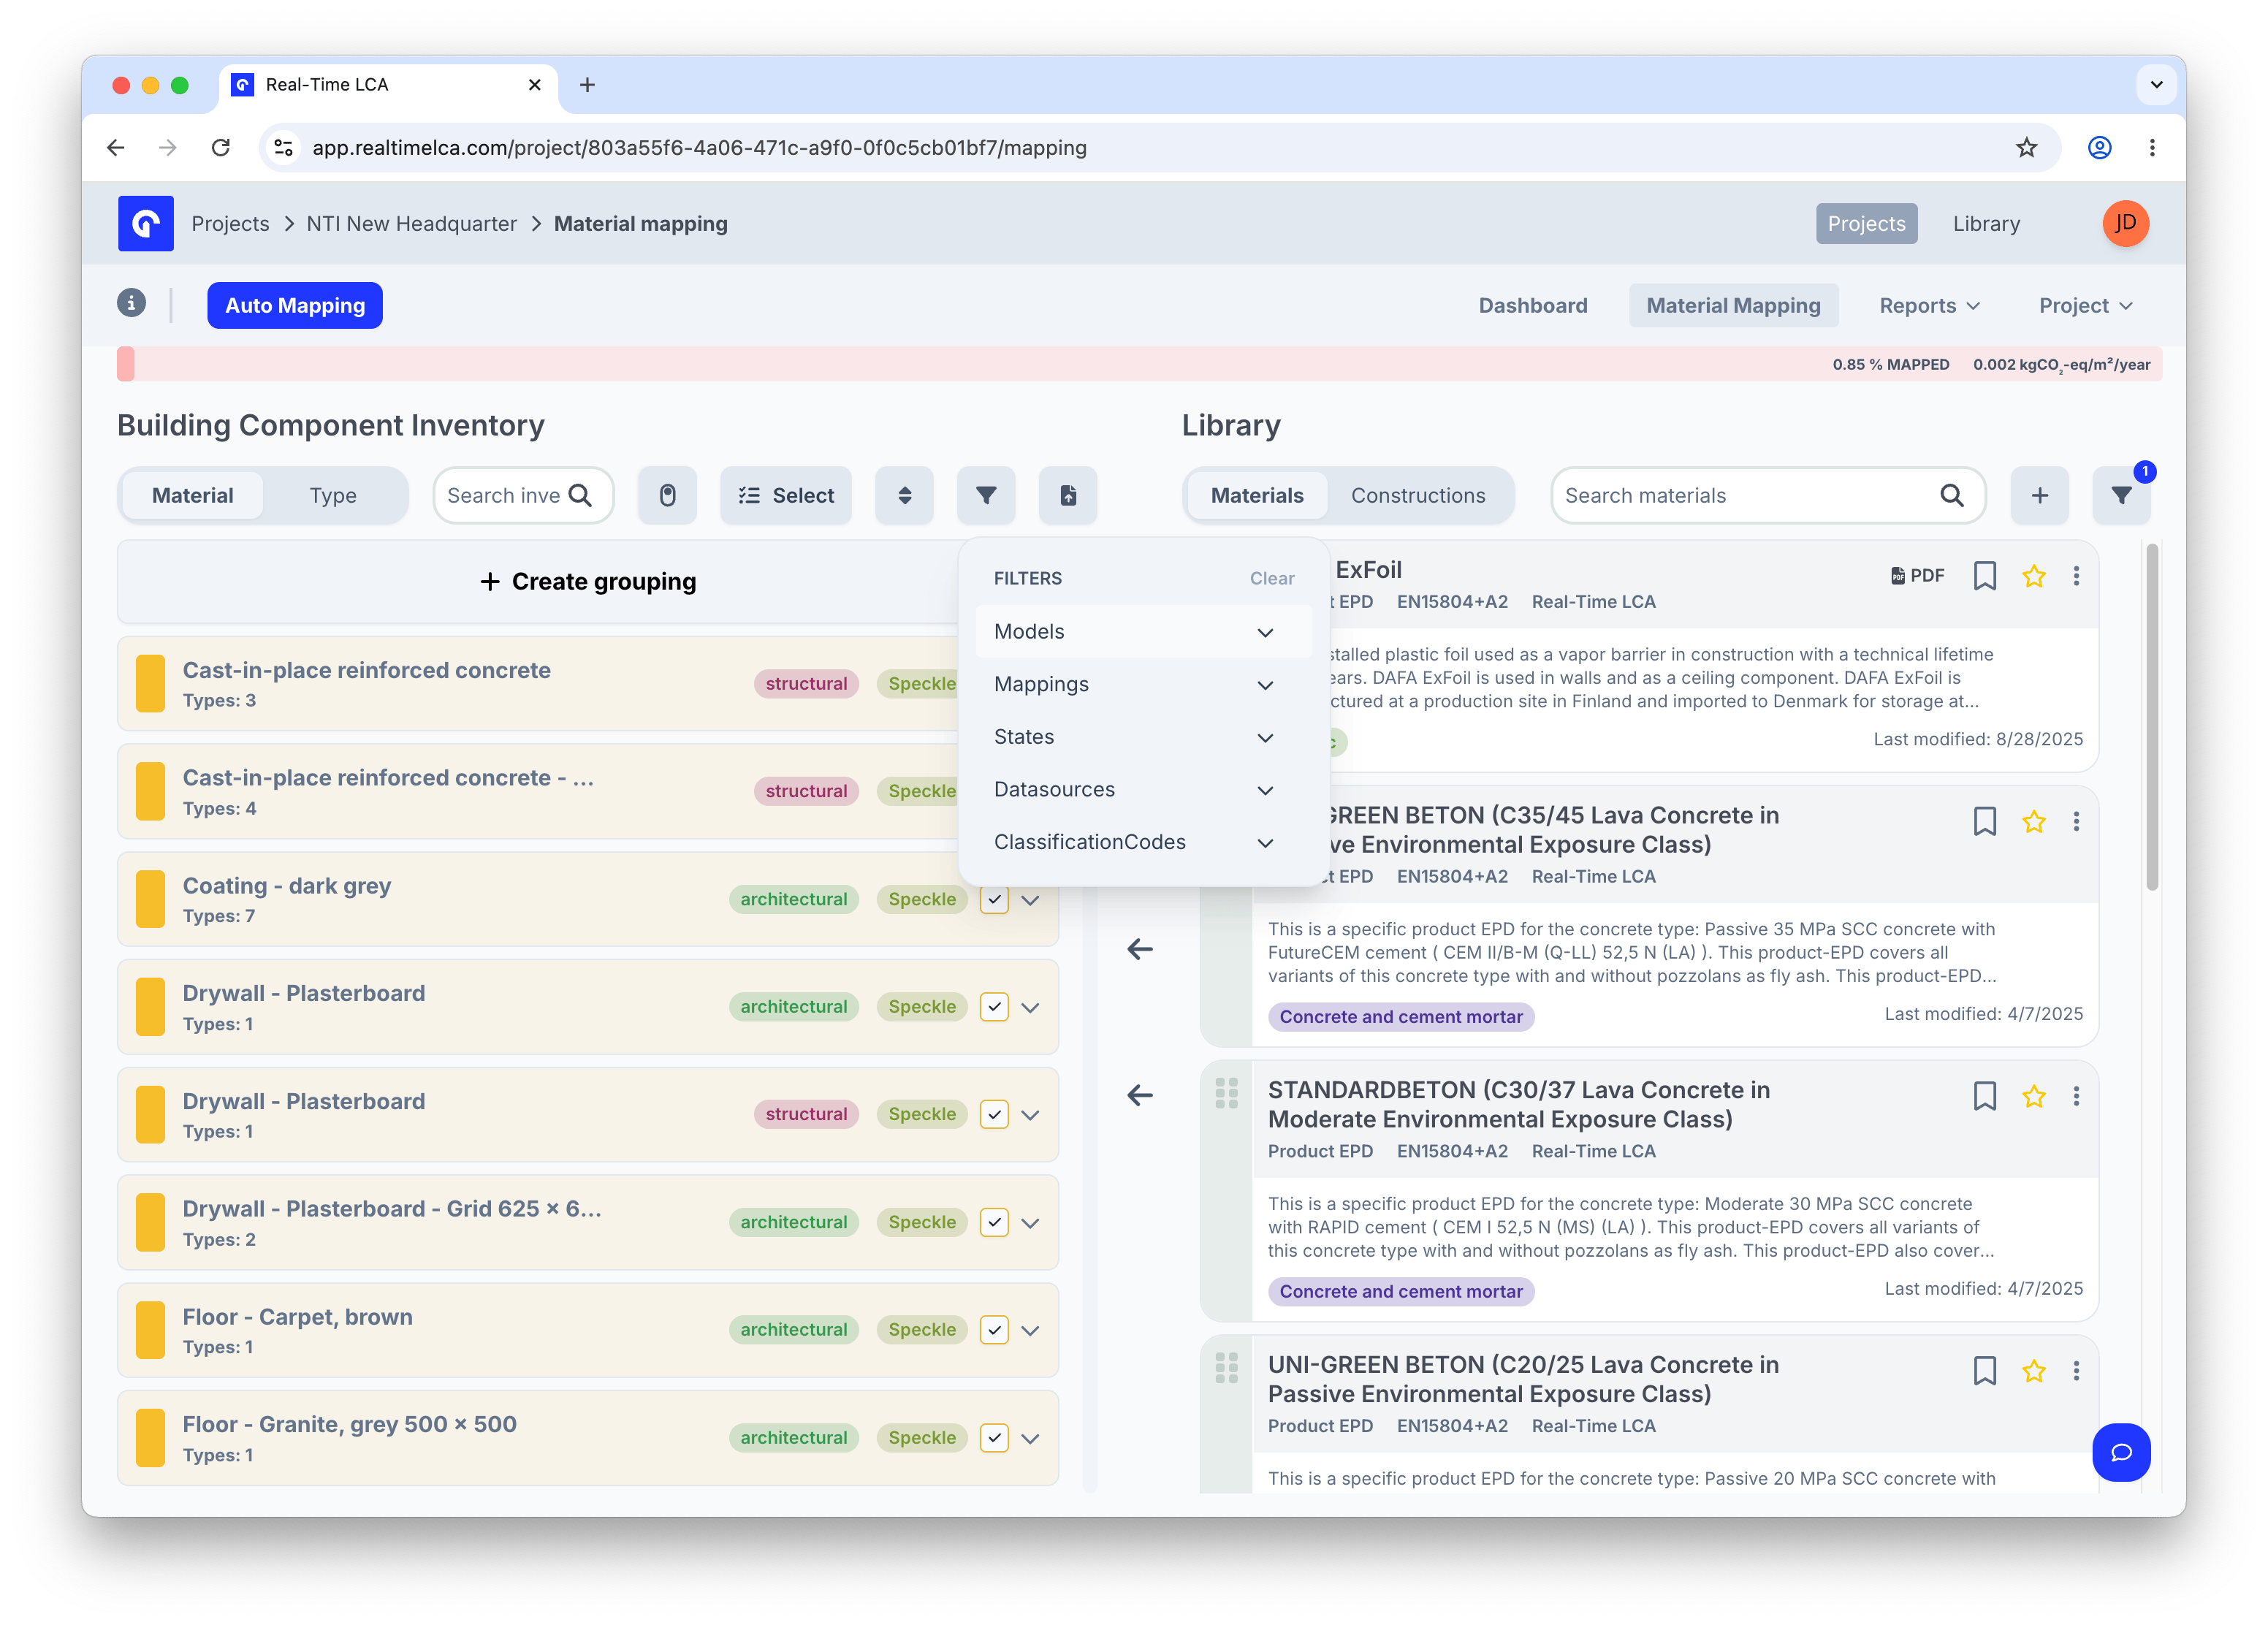
Task: Open the NTI New Headquarter breadcrumb
Action: [412, 223]
